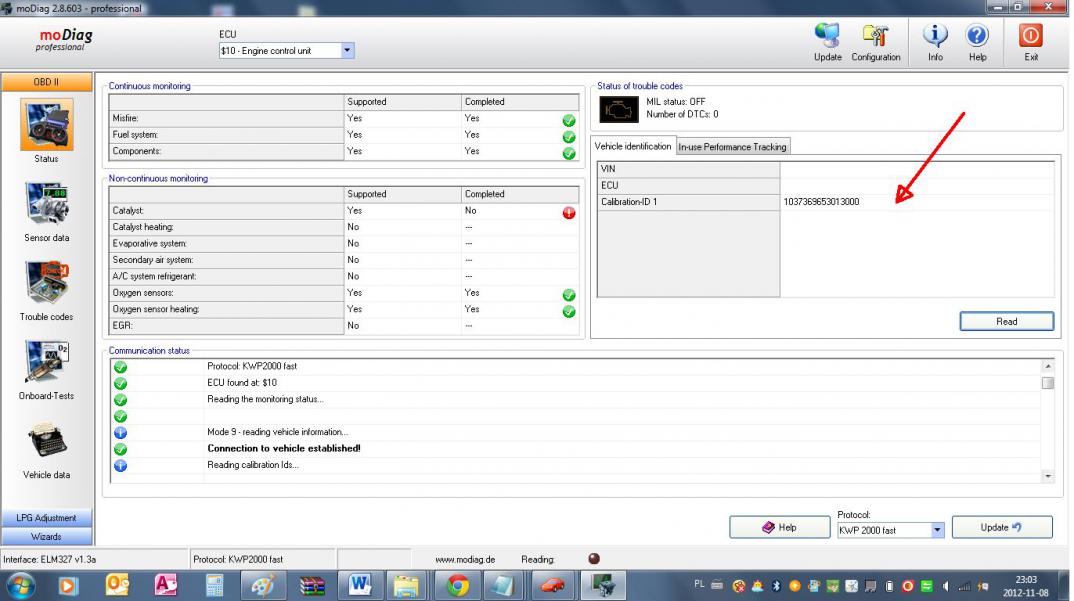Click 'Connection to vehicle established!' log text

point(284,448)
